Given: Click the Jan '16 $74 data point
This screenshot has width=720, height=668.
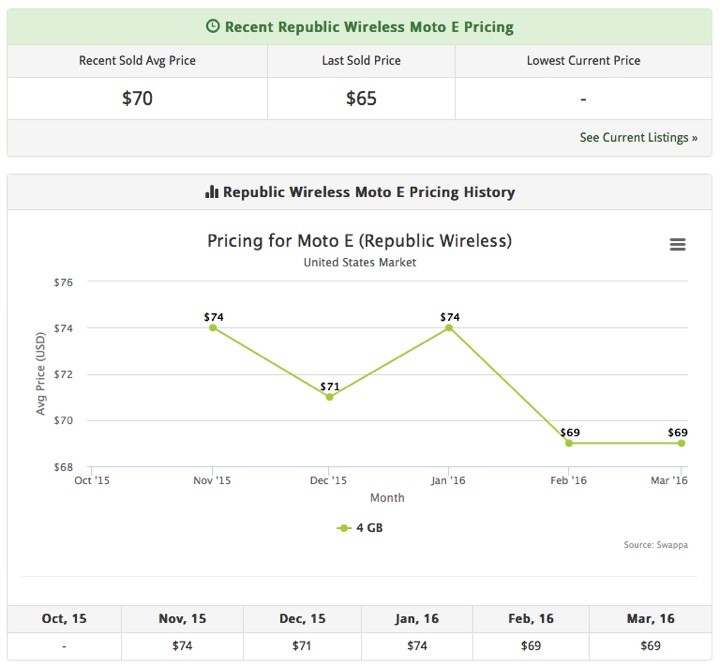Looking at the screenshot, I should [x=449, y=328].
